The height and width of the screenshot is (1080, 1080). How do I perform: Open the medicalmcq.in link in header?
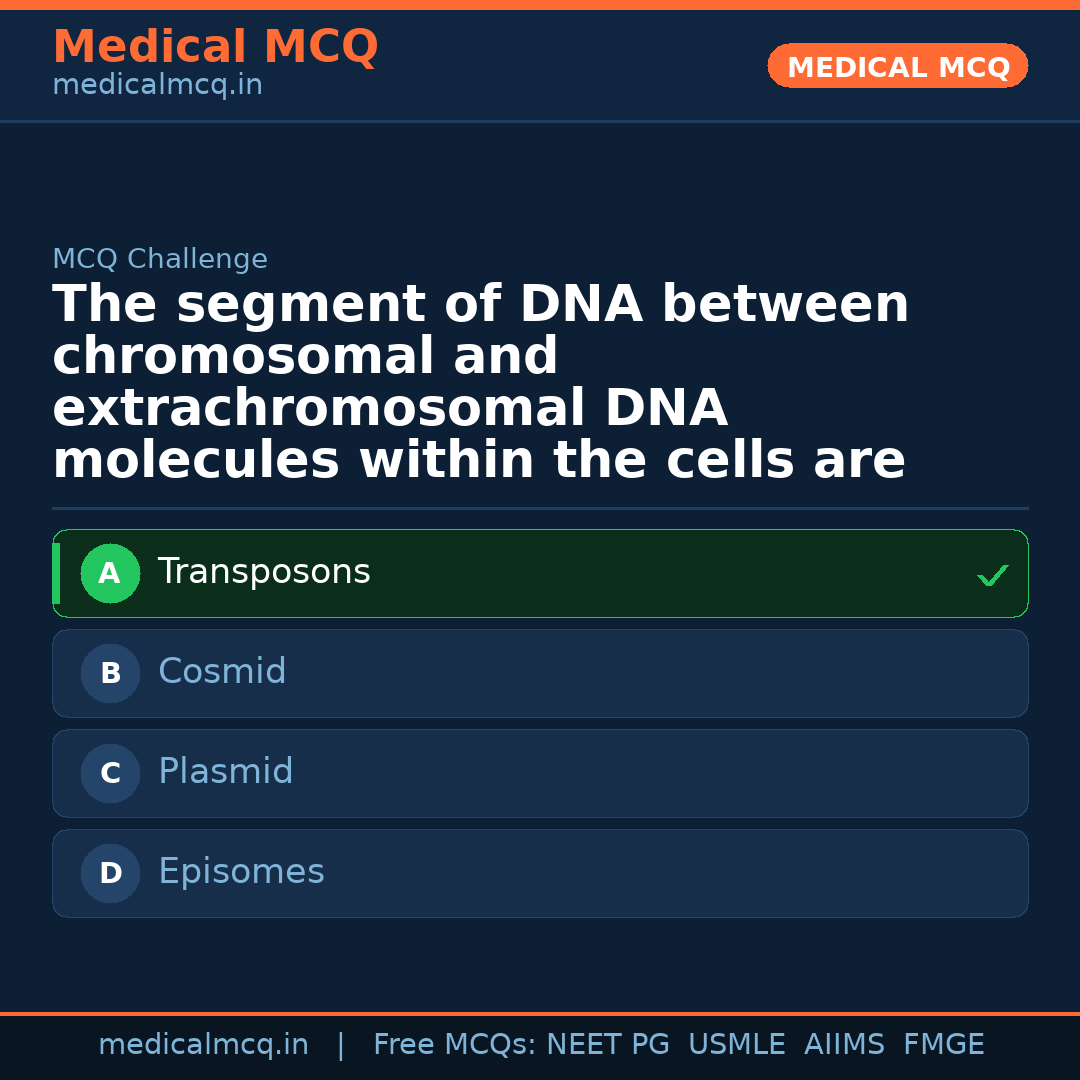(157, 86)
